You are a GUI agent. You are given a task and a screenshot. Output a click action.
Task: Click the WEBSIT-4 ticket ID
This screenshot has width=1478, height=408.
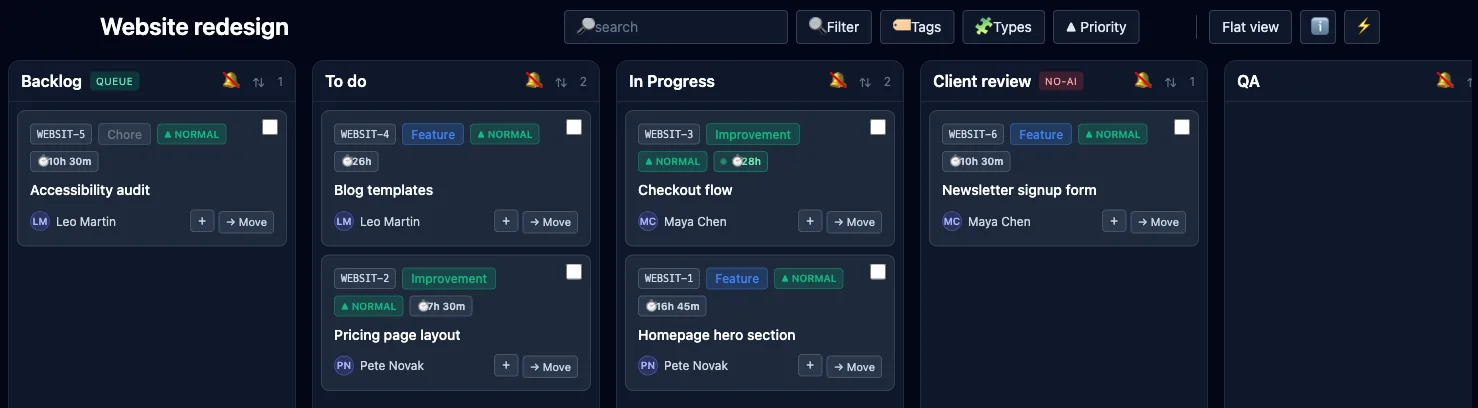pos(365,134)
